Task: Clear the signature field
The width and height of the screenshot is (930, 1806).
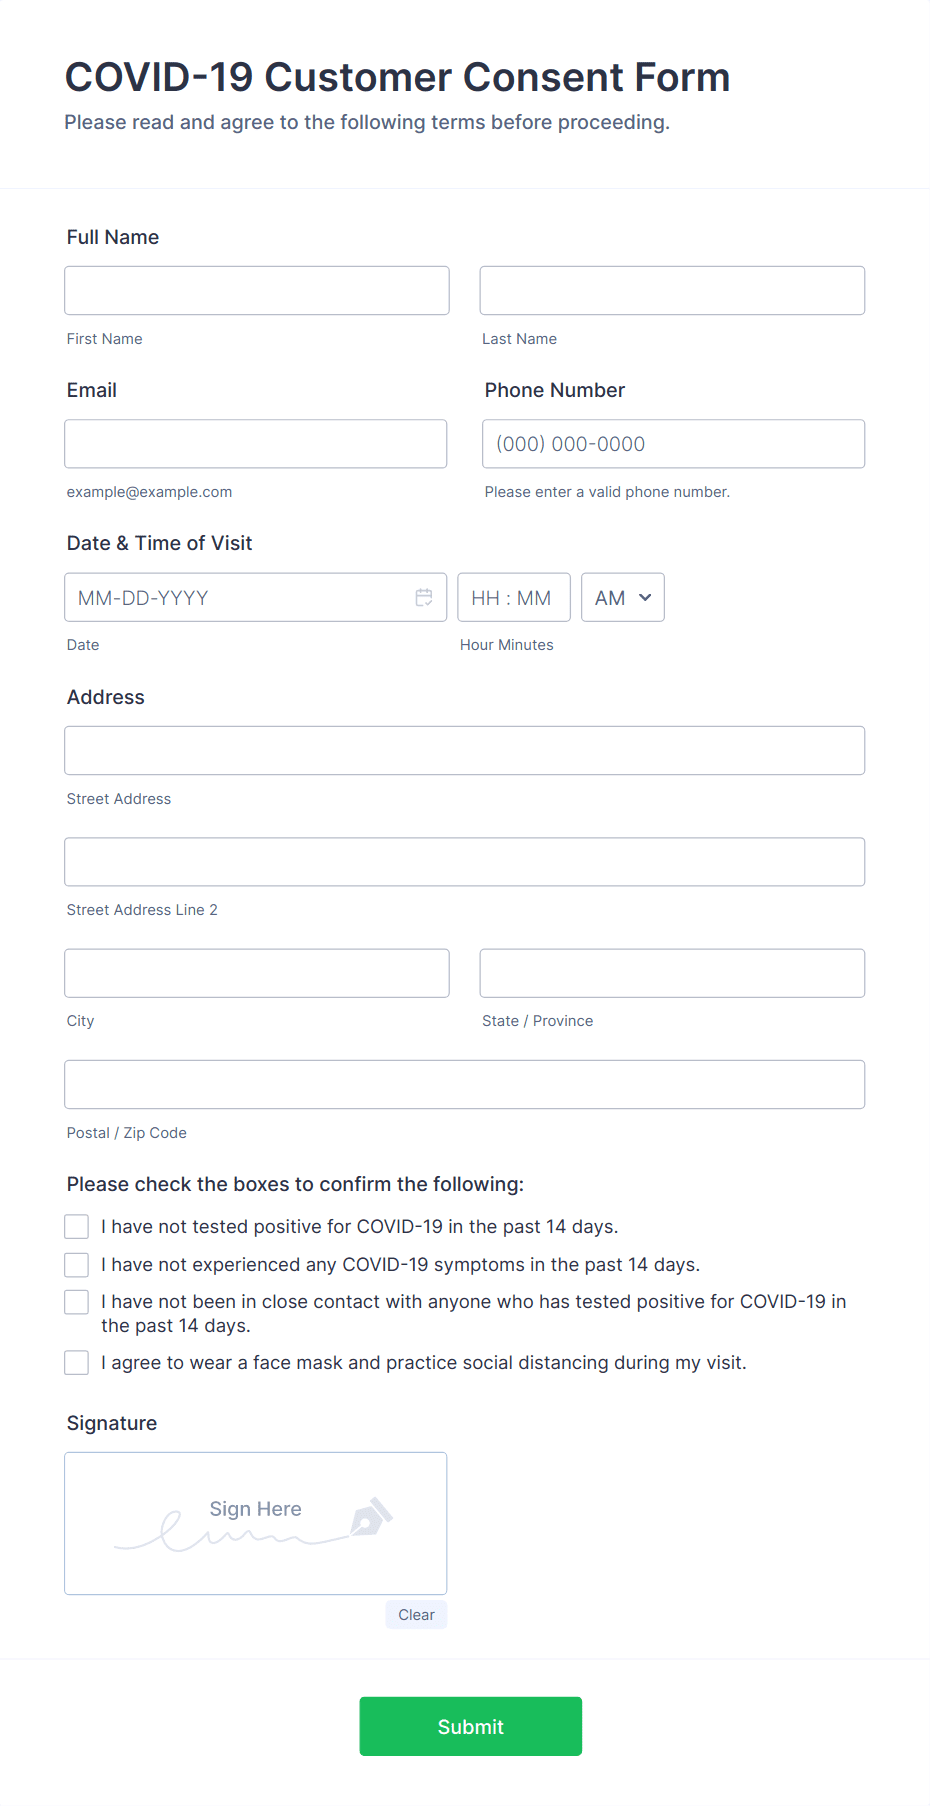Action: [416, 1614]
